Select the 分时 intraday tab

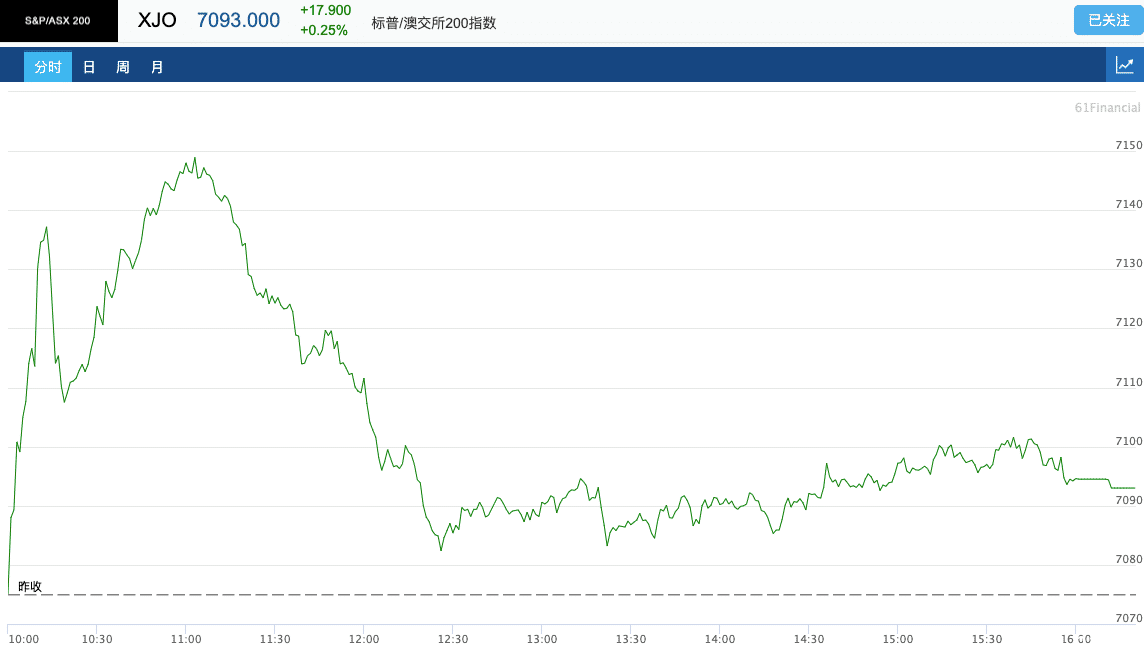point(47,67)
